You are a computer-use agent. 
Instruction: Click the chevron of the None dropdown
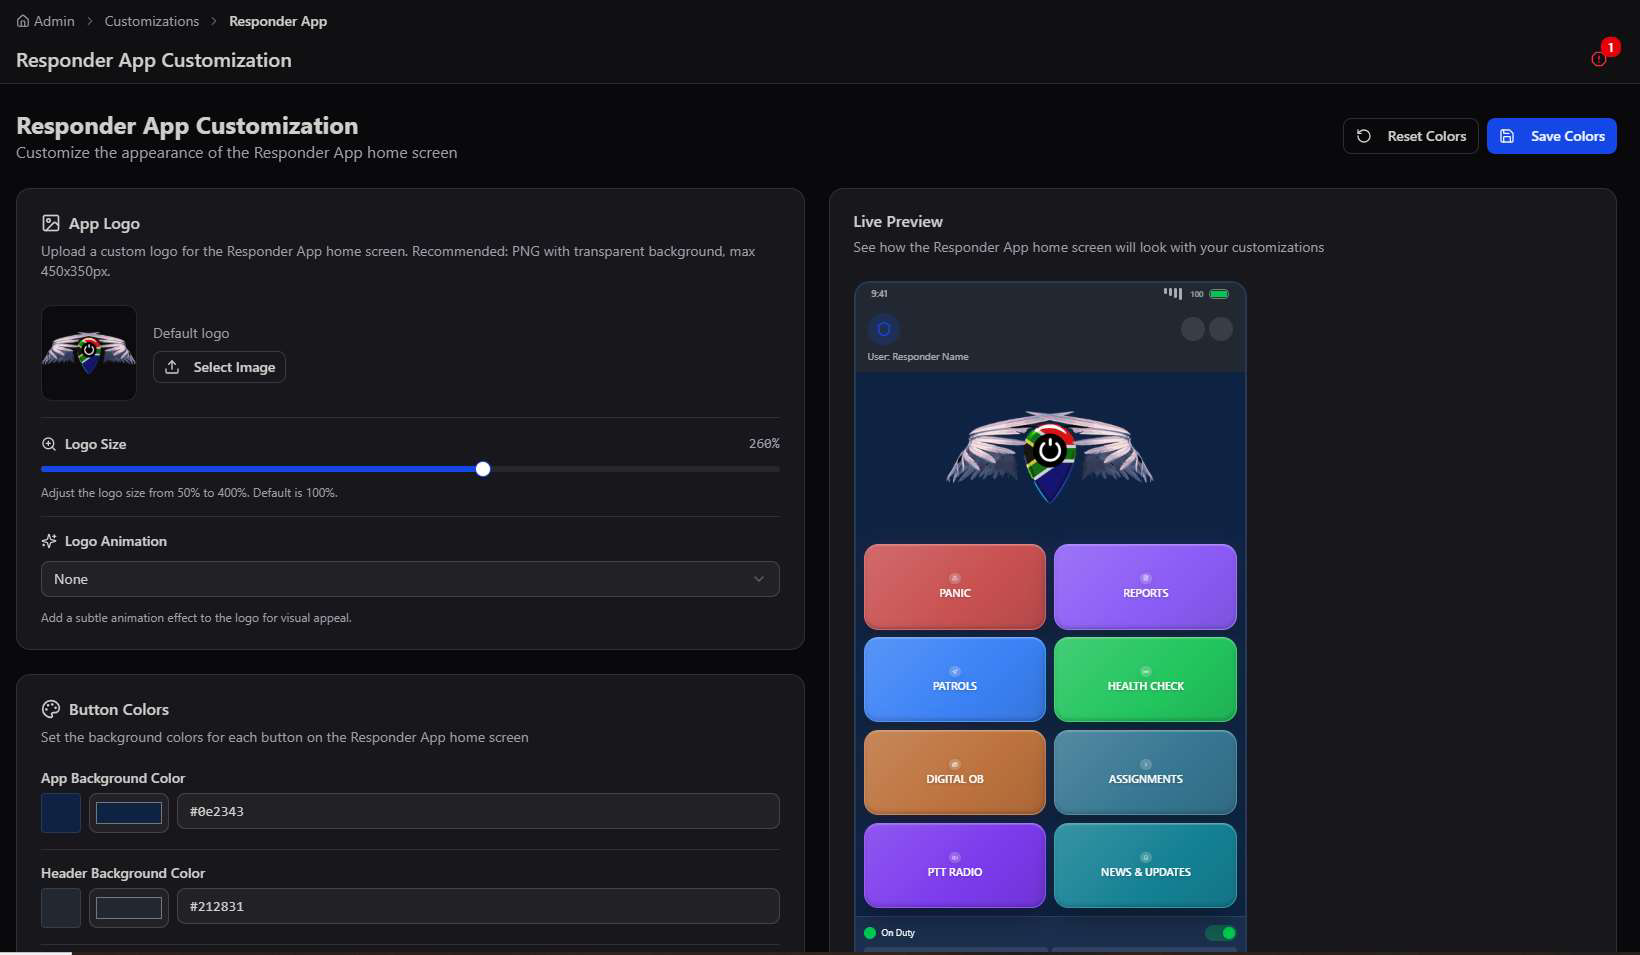pyautogui.click(x=759, y=579)
